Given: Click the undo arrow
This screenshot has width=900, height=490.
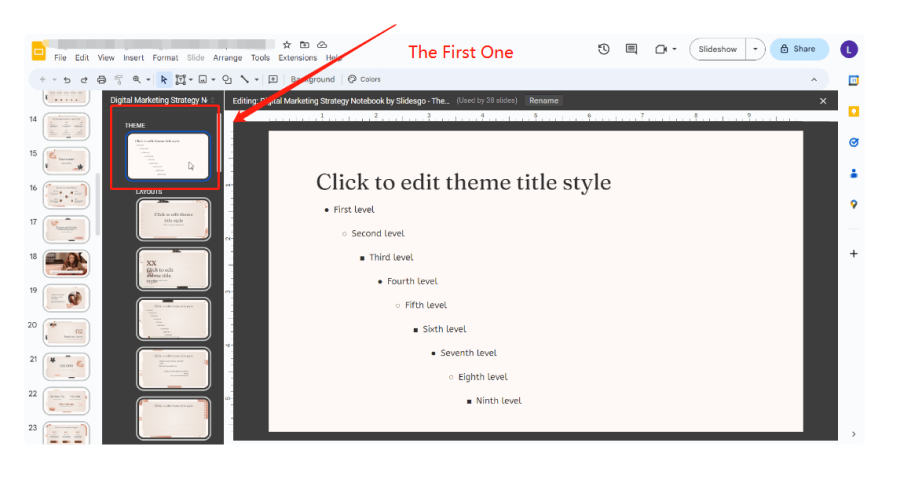Looking at the screenshot, I should click(67, 80).
